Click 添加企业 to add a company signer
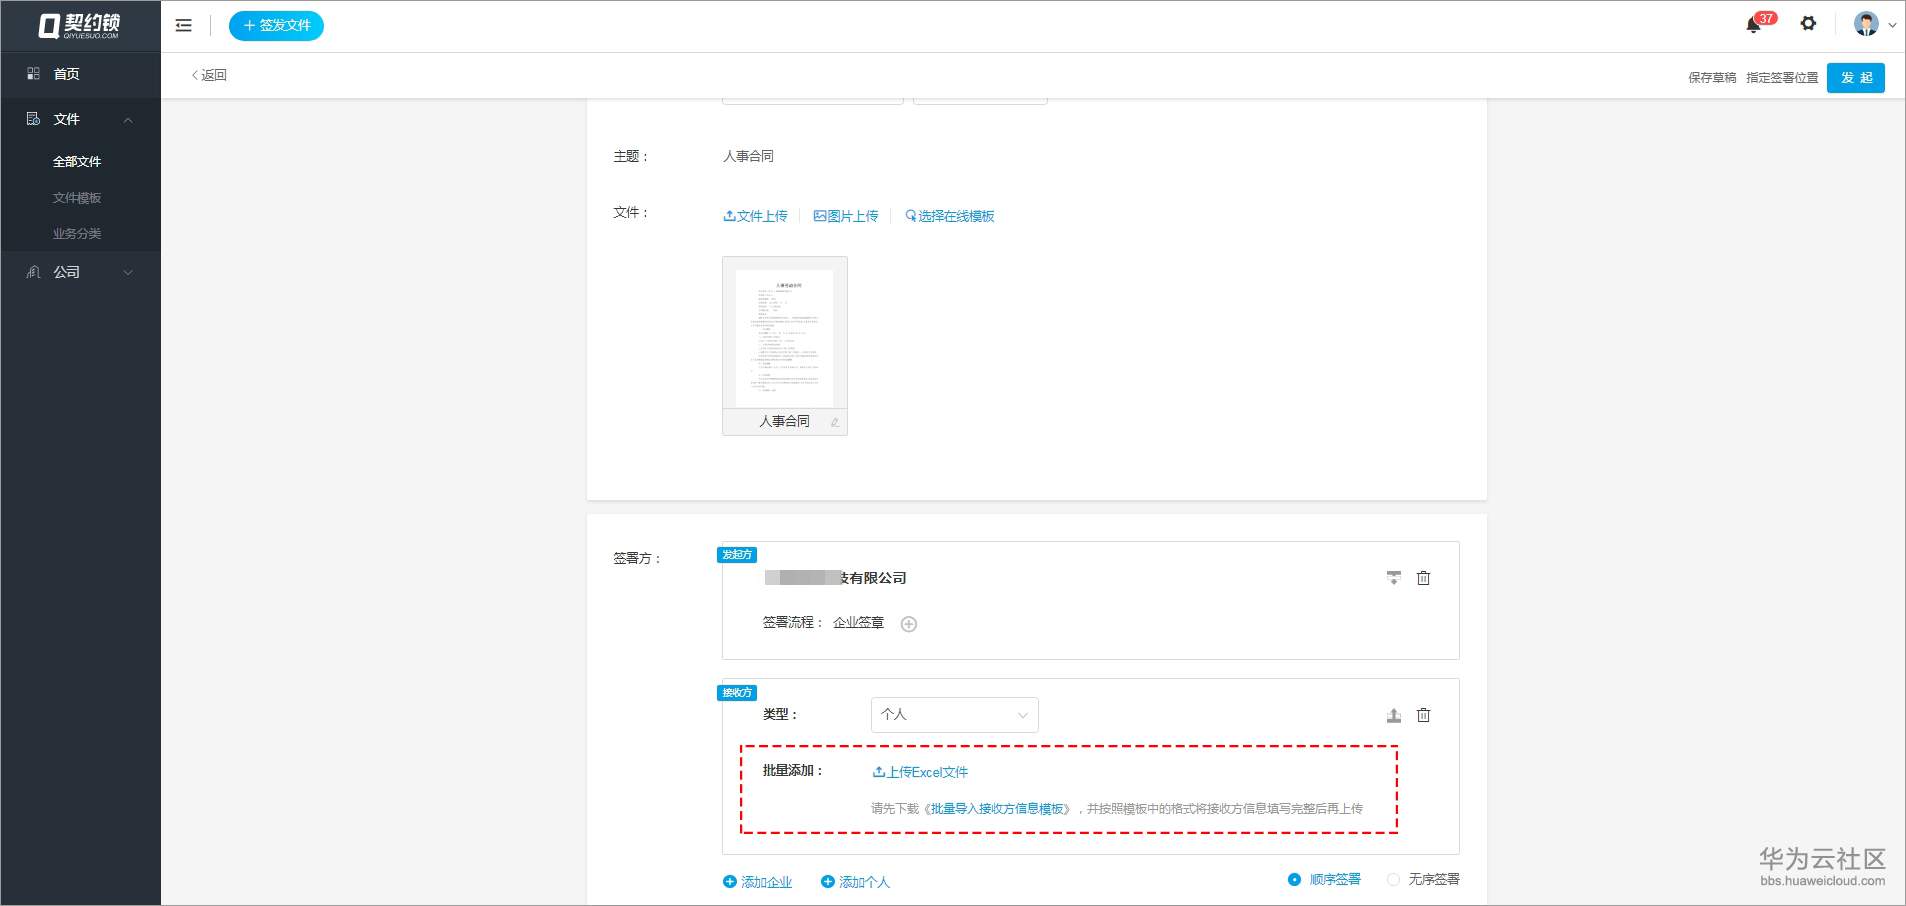1906x906 pixels. pos(757,882)
